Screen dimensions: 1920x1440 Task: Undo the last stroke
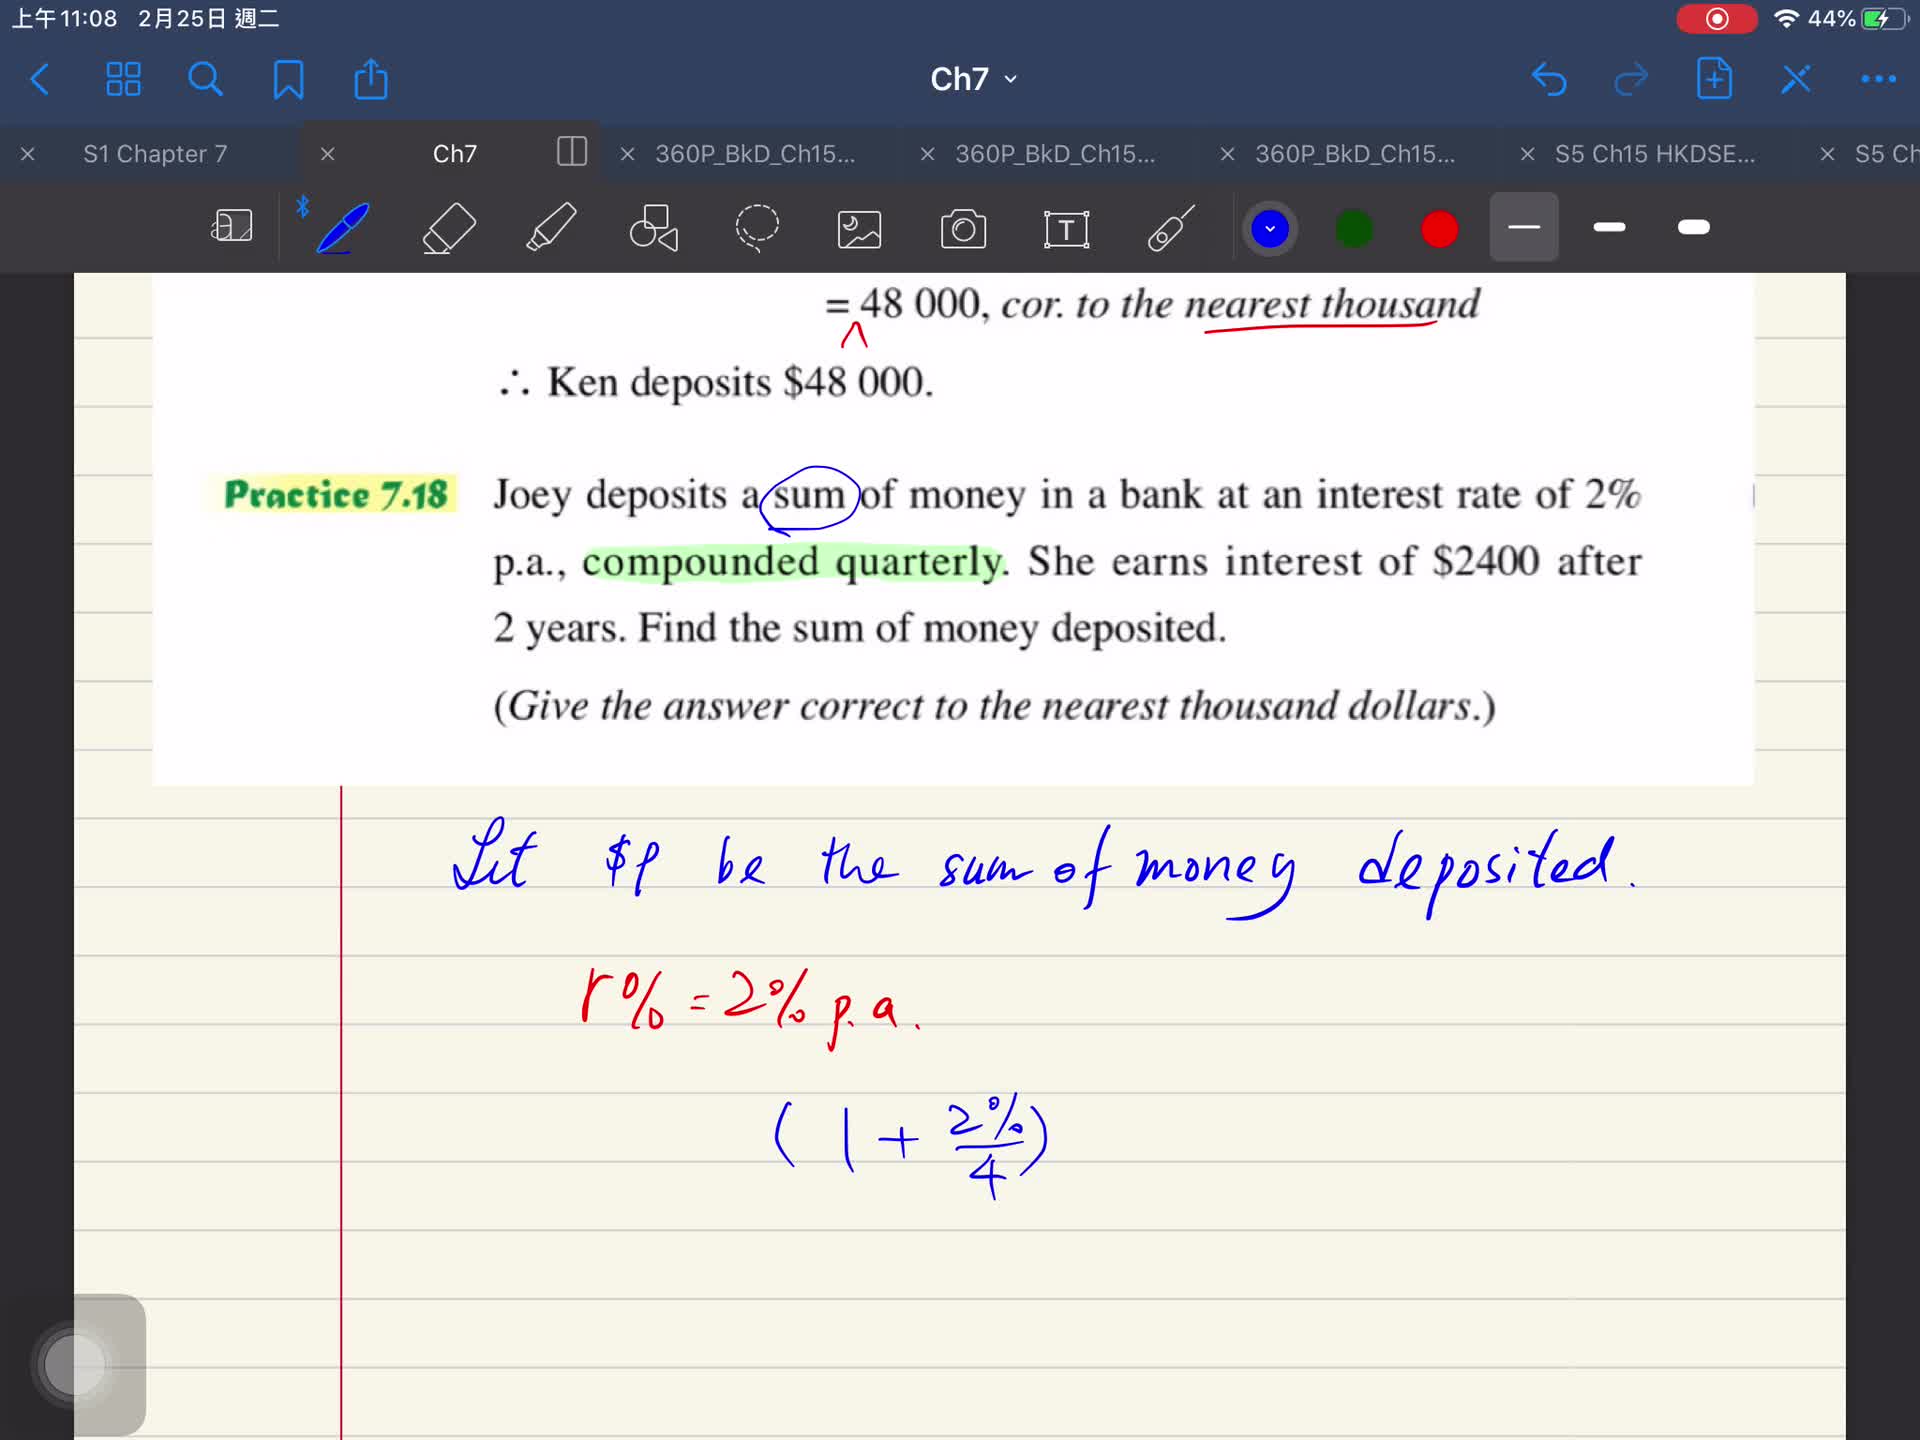(x=1548, y=79)
